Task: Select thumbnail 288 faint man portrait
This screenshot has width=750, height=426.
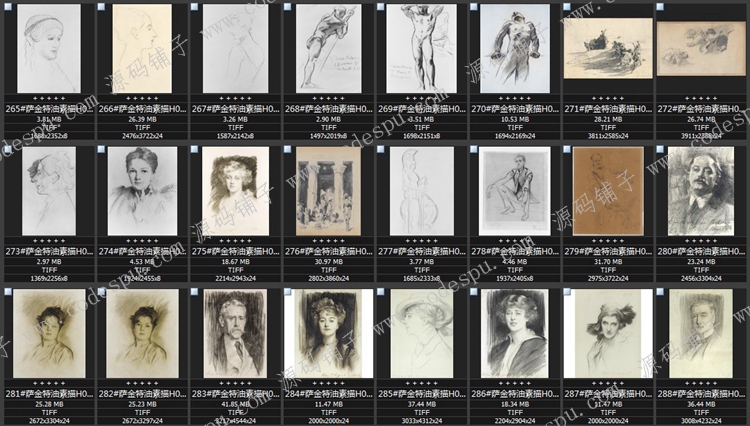Action: [701, 333]
